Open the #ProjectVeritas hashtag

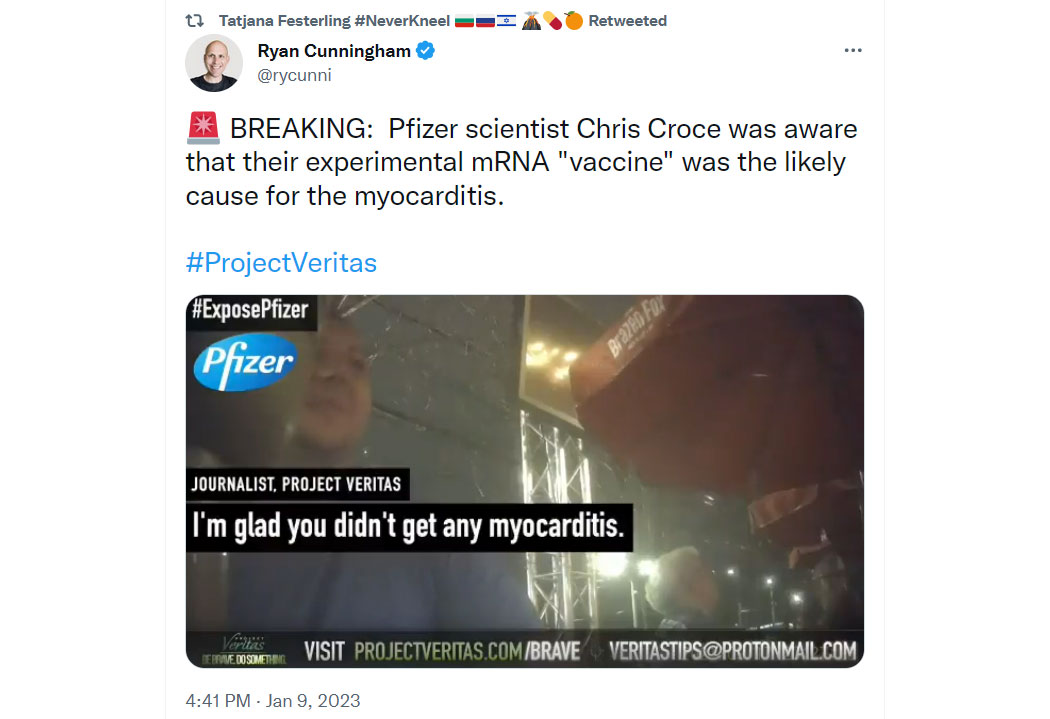[x=281, y=262]
